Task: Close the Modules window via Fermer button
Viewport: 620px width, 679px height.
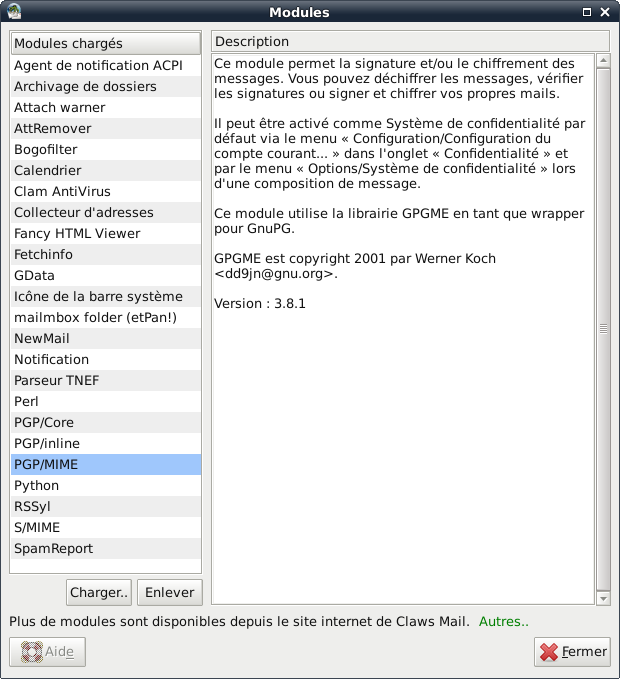Action: pos(572,652)
